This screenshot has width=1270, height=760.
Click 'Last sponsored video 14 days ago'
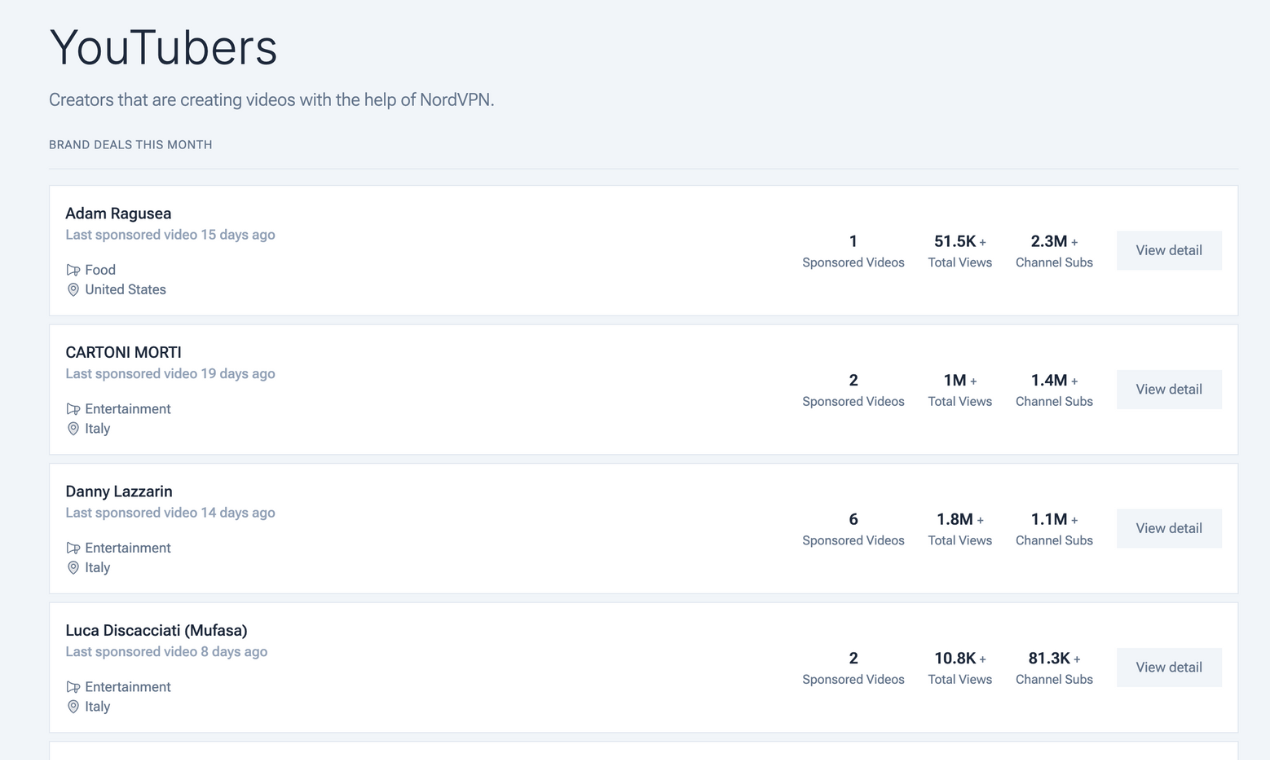(x=170, y=513)
